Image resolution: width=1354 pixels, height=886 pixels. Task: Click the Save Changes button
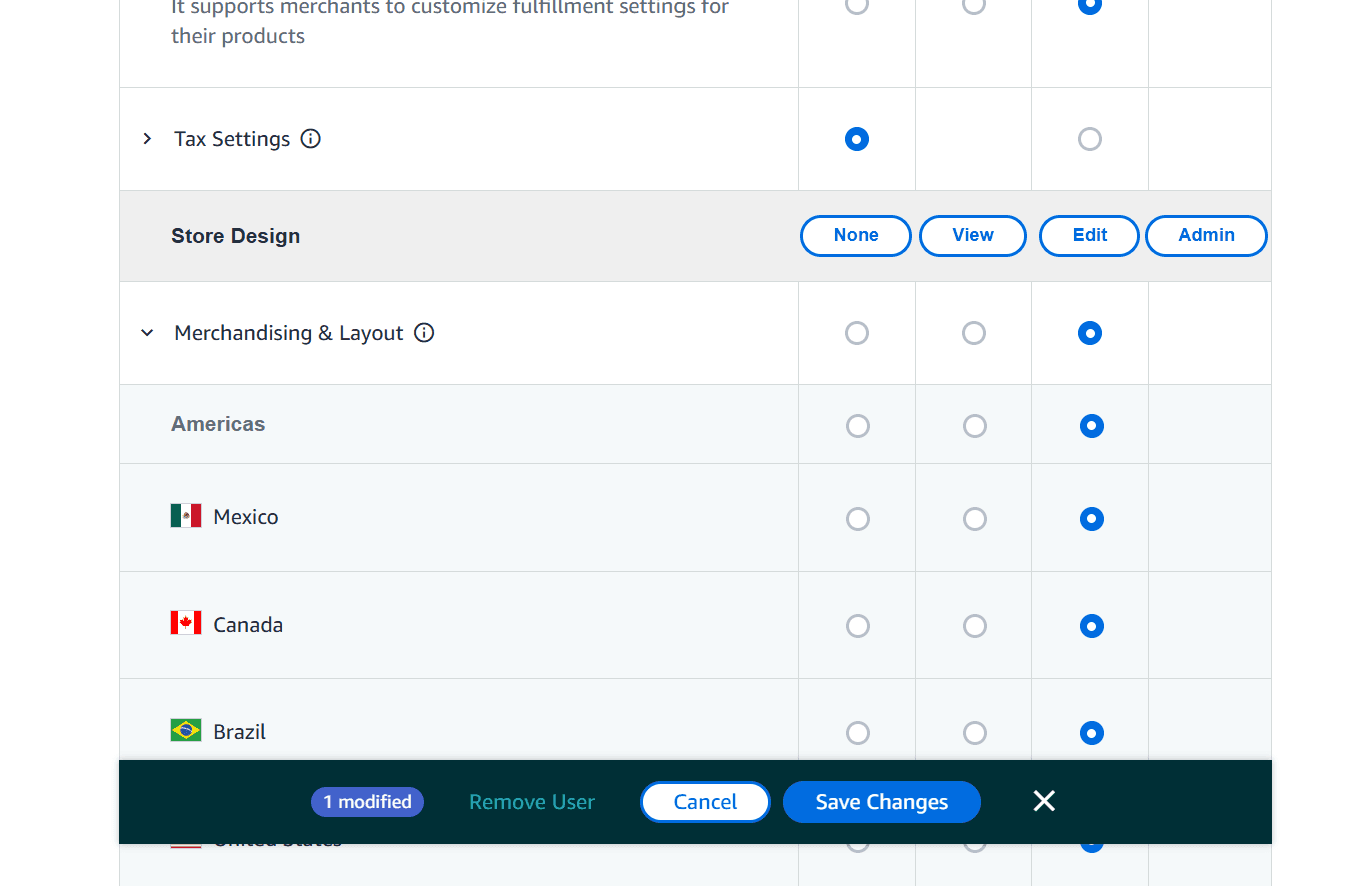click(882, 802)
